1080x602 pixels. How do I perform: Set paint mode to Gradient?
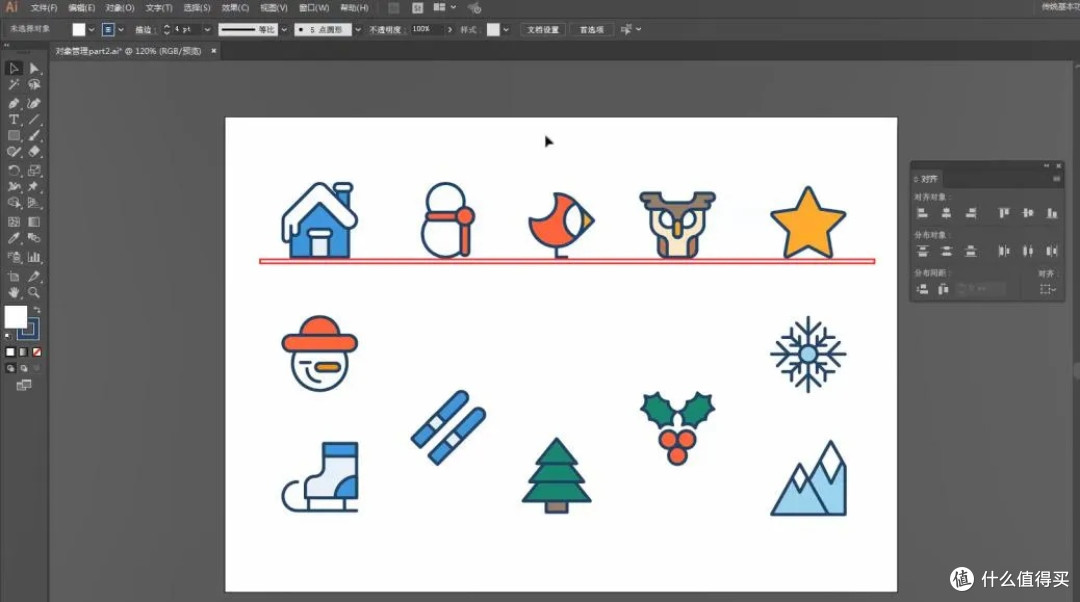click(23, 352)
